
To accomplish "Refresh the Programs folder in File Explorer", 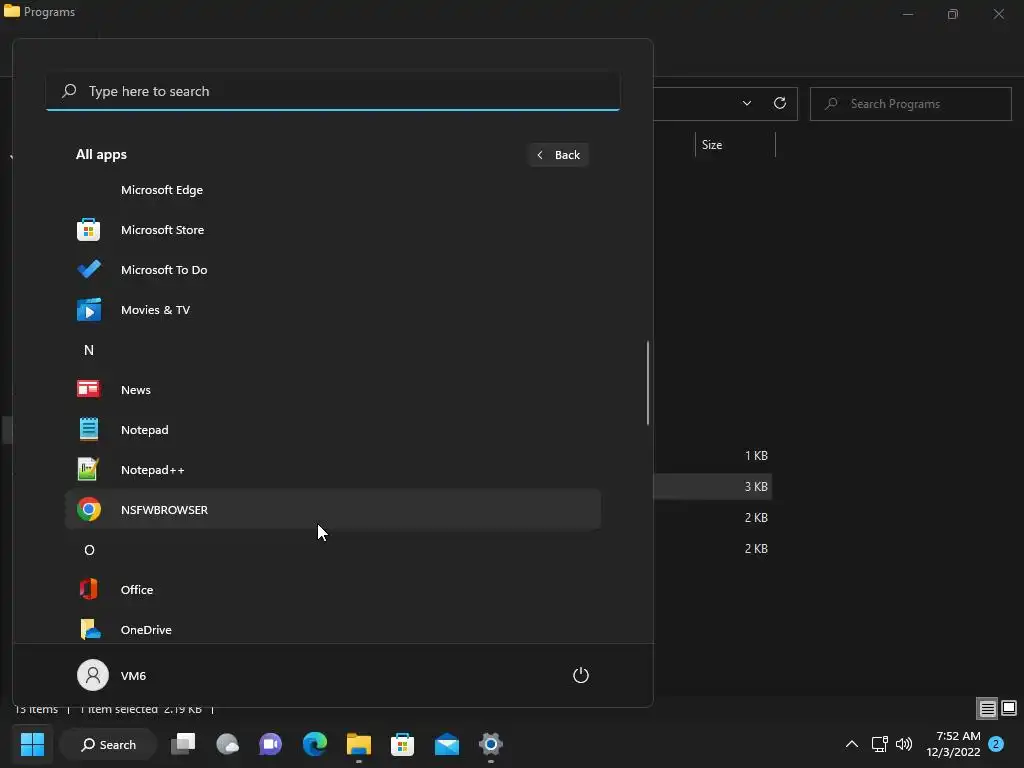I will 780,103.
